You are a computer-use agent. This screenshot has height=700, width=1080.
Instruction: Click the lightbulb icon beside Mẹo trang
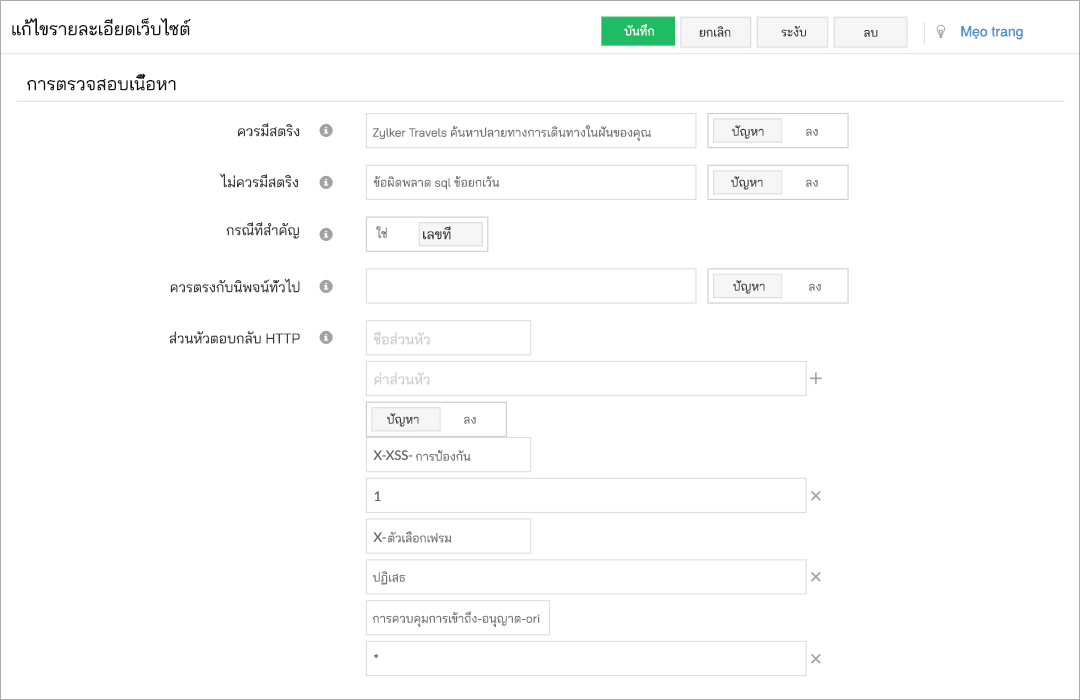click(x=940, y=31)
